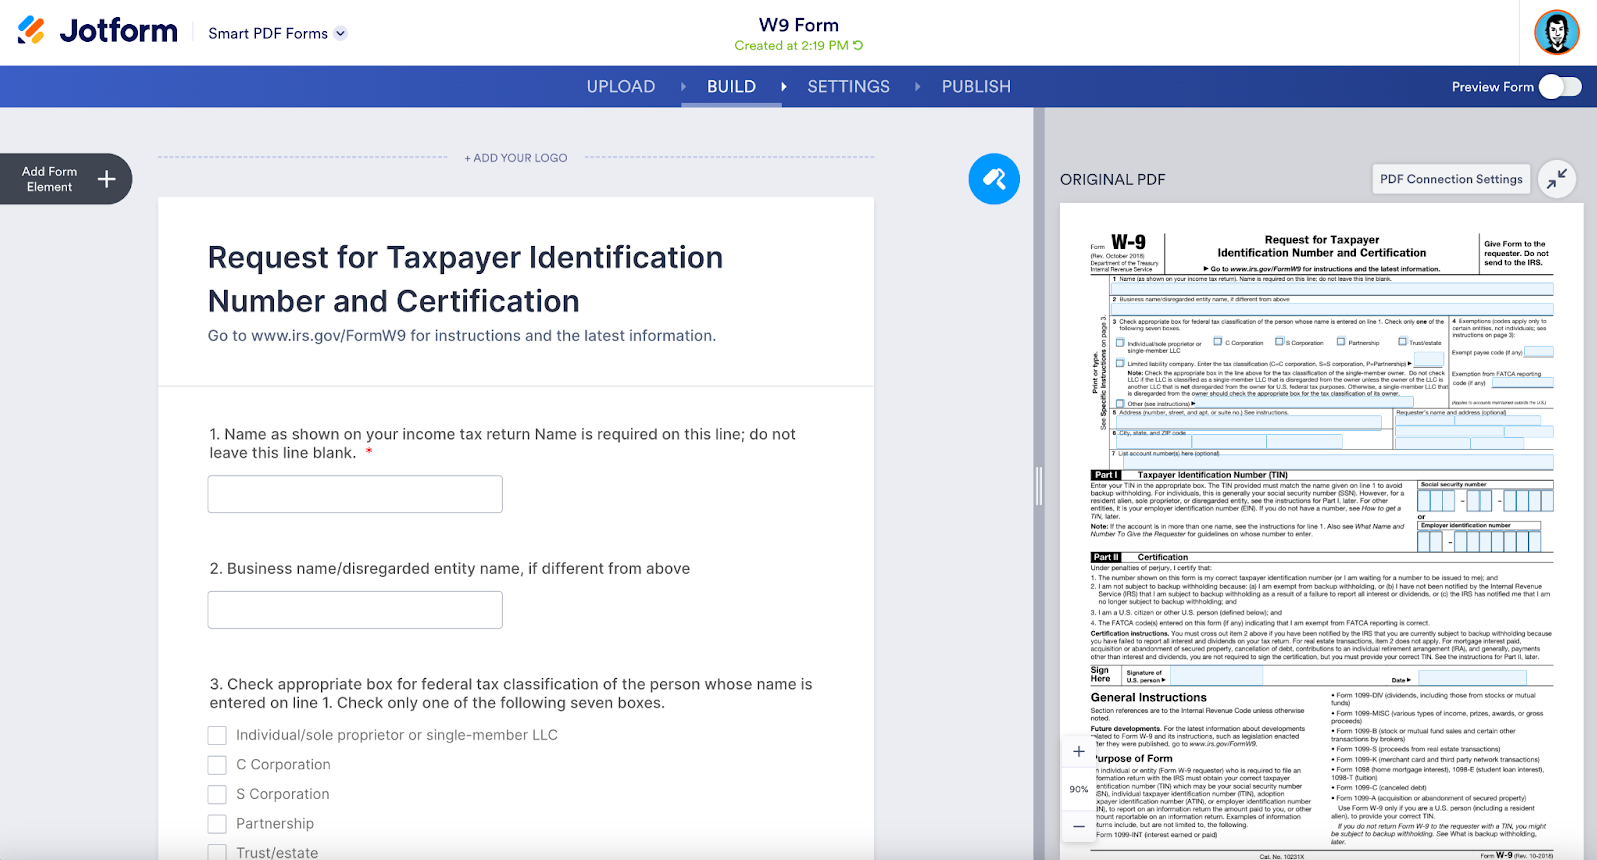The width and height of the screenshot is (1597, 860).
Task: Check Individual/sole proprietor or single-member LLC
Action: pos(217,735)
